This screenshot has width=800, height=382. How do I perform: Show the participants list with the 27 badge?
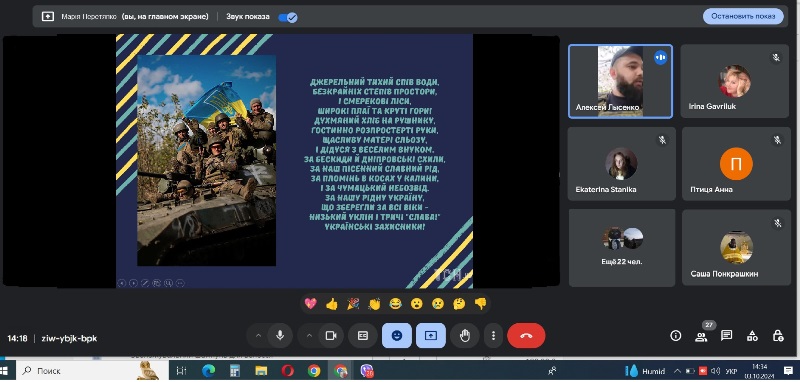(701, 336)
